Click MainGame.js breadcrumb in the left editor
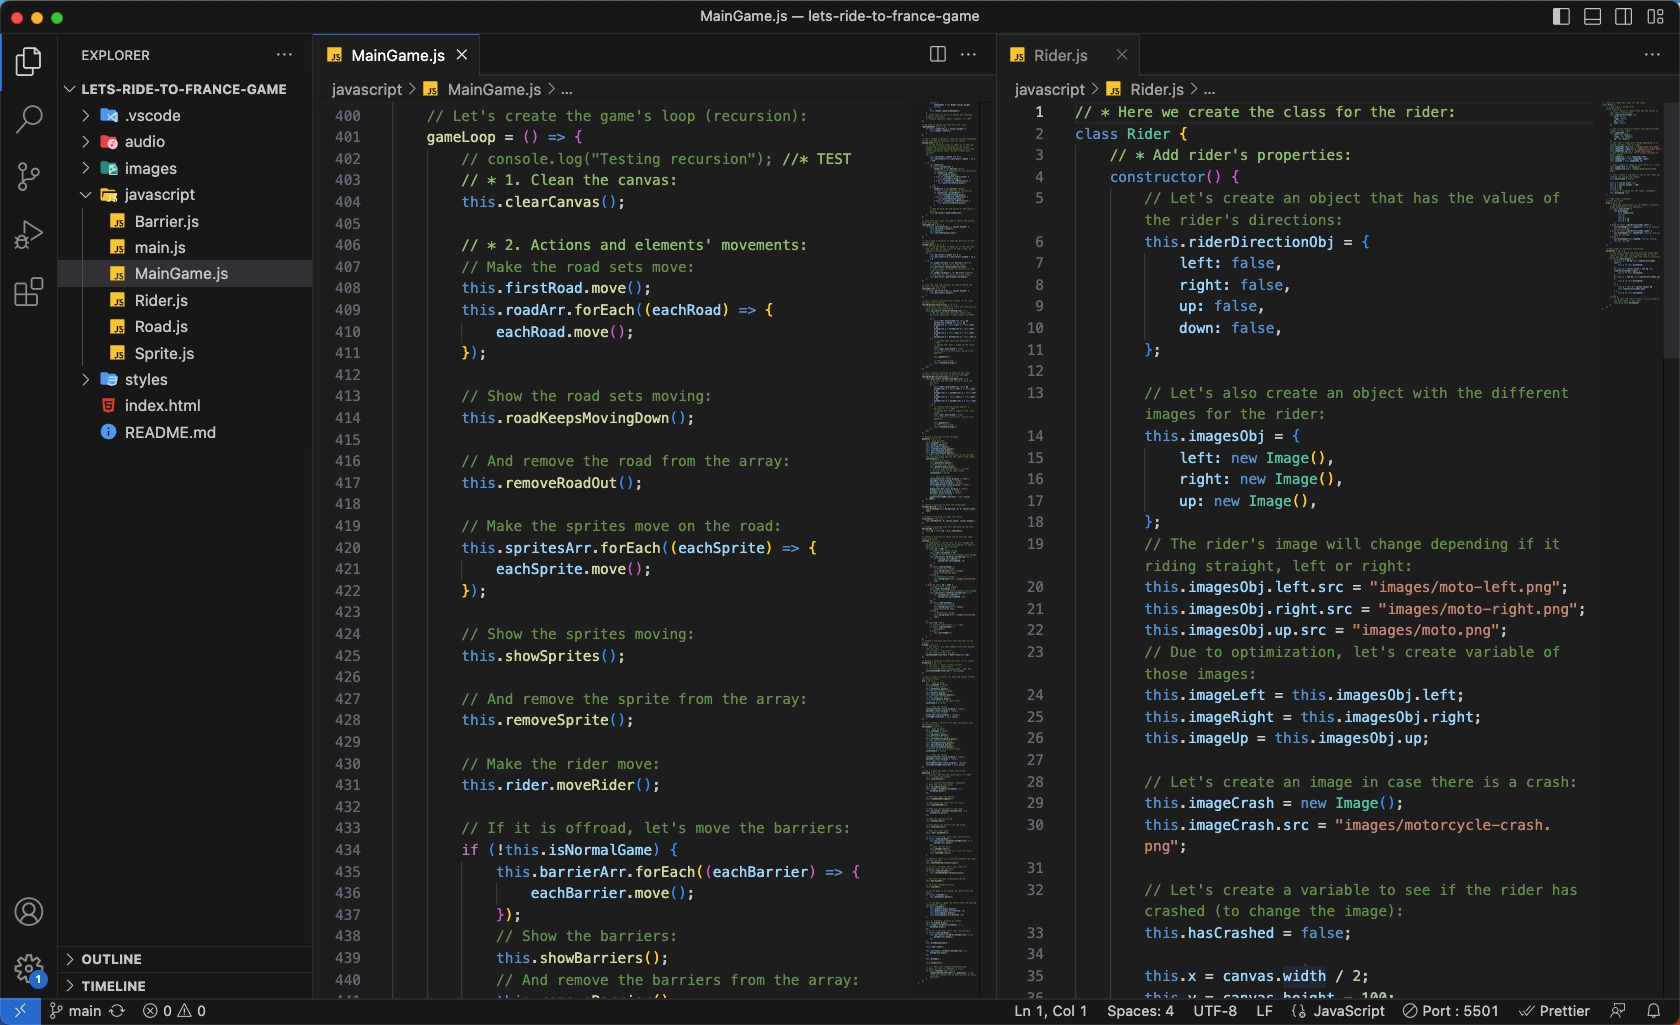 coord(494,90)
